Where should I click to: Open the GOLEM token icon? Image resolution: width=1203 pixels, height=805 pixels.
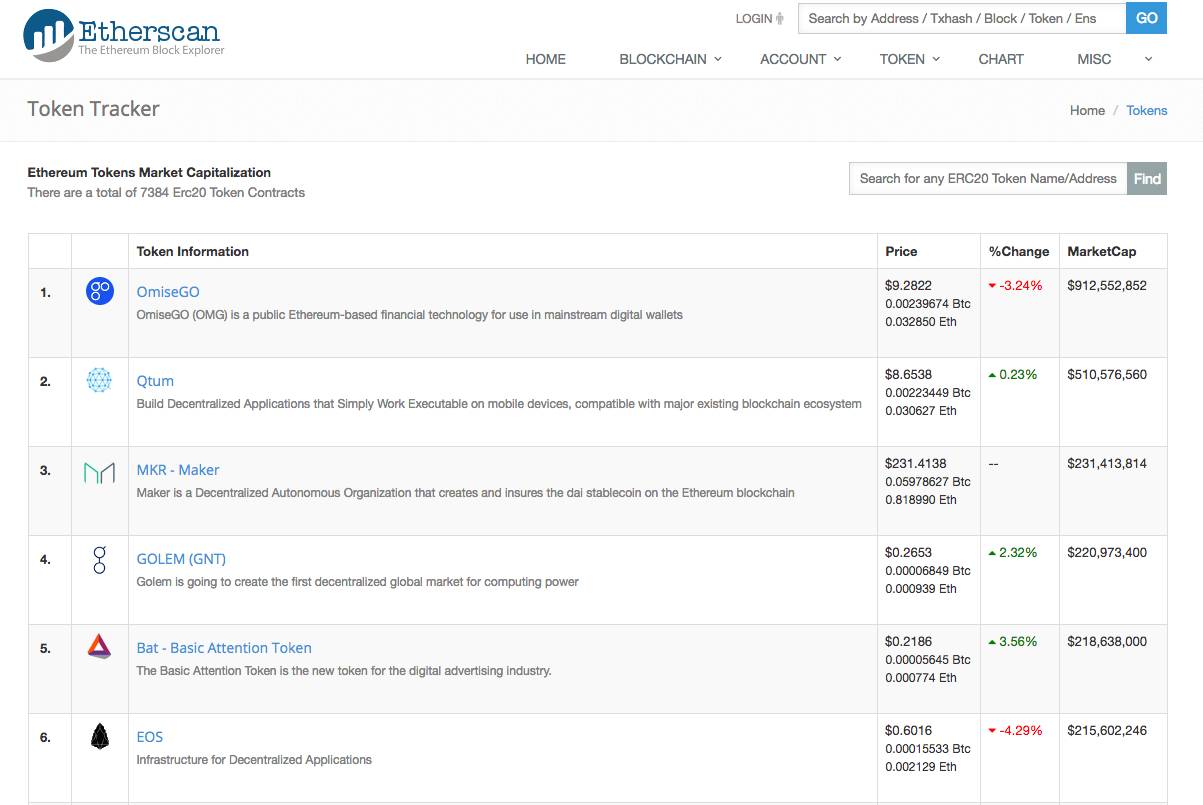click(x=99, y=559)
